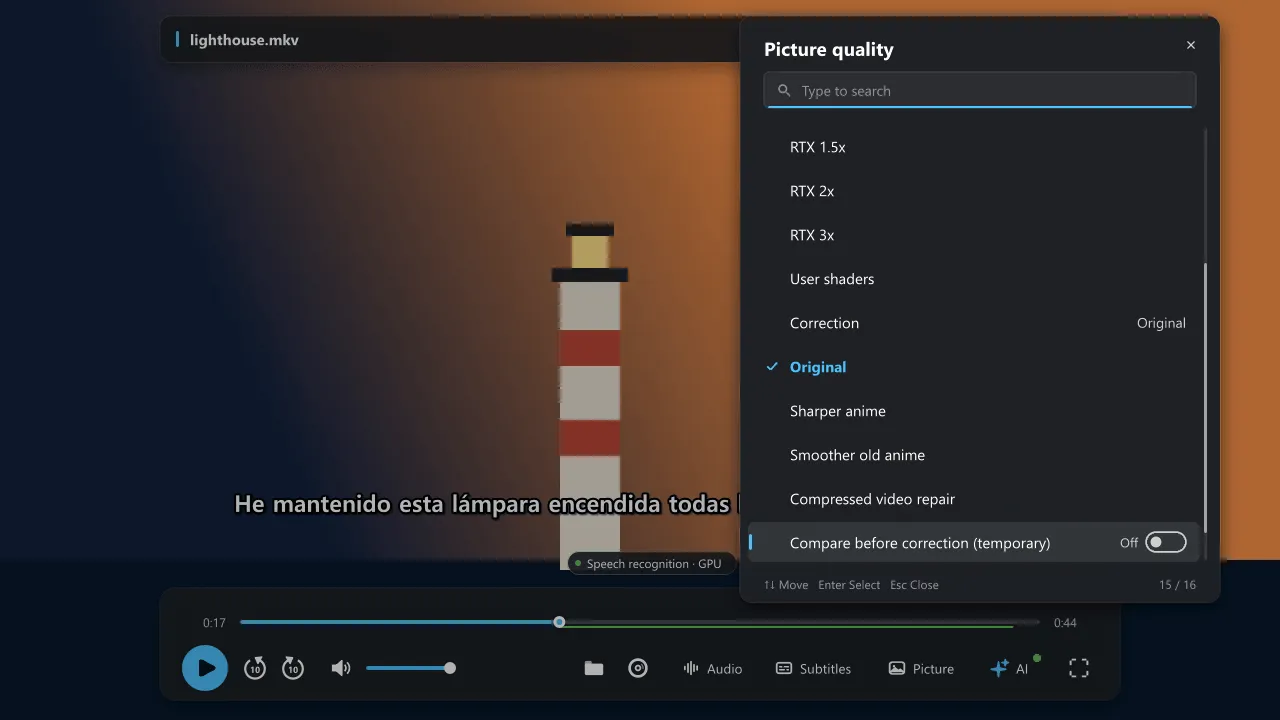Screen dimensions: 1280x720
Task: Choose Compressed video repair preset
Action: coord(975,499)
